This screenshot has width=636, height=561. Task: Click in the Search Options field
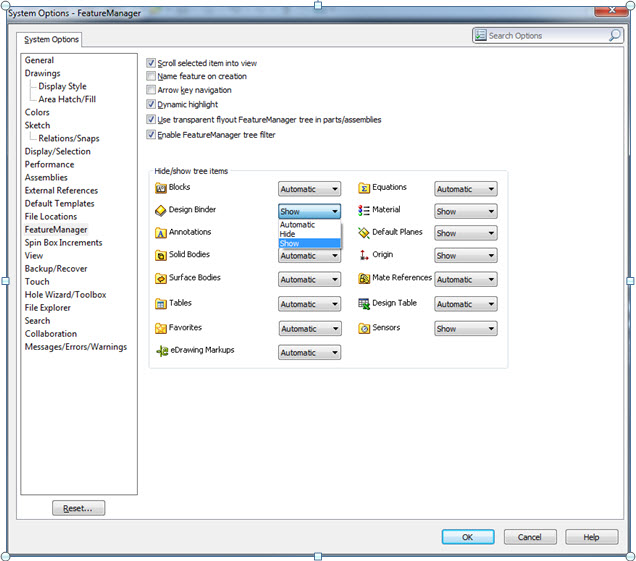coord(548,35)
